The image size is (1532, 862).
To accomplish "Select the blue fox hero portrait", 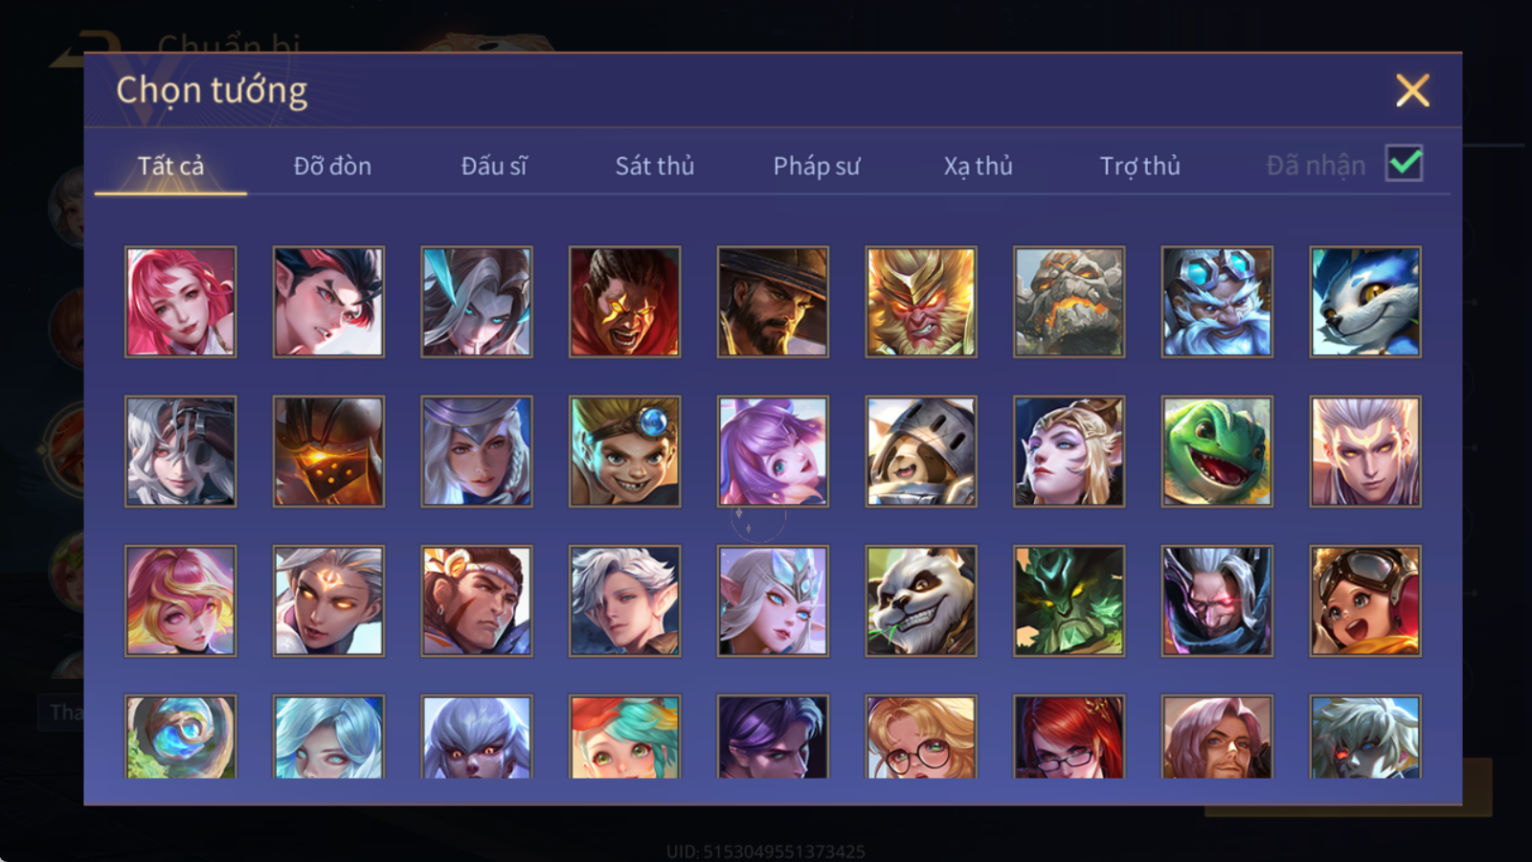I will pos(1365,302).
